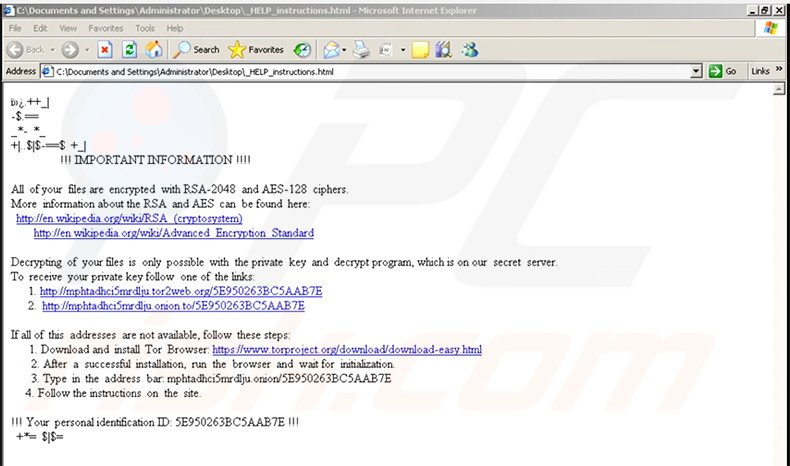This screenshot has height=466, width=790.
Task: Expand the Links toolbar chevron
Action: (779, 70)
